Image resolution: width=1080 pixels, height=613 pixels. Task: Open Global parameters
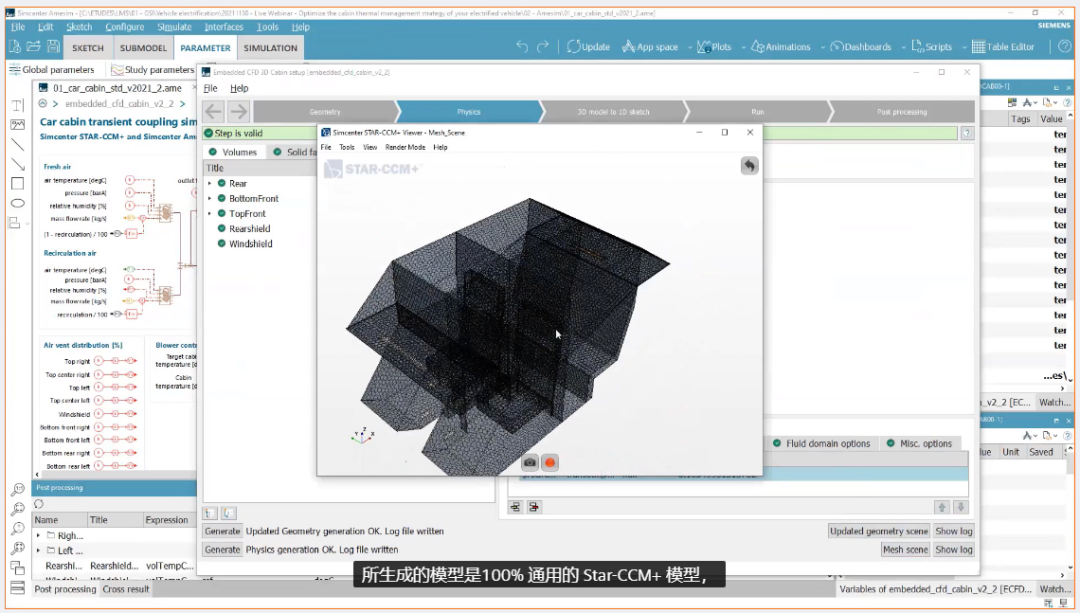(52, 70)
